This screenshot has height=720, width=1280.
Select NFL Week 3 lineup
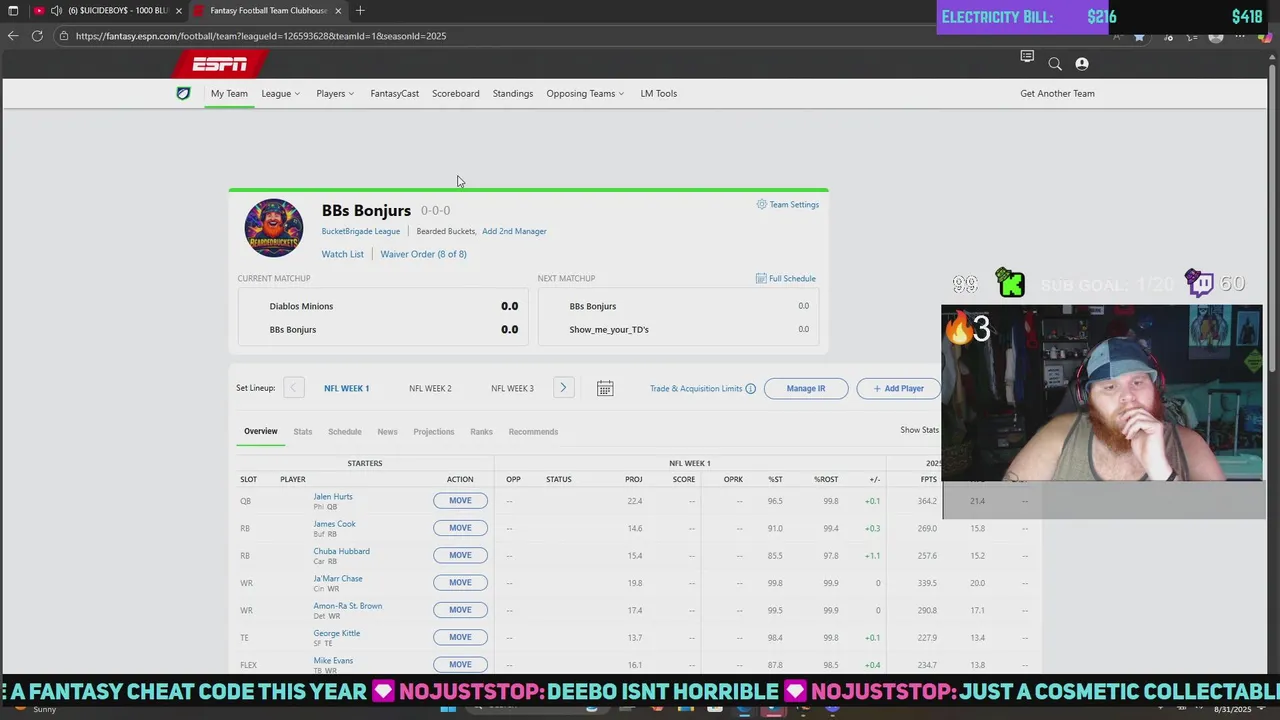click(x=512, y=388)
